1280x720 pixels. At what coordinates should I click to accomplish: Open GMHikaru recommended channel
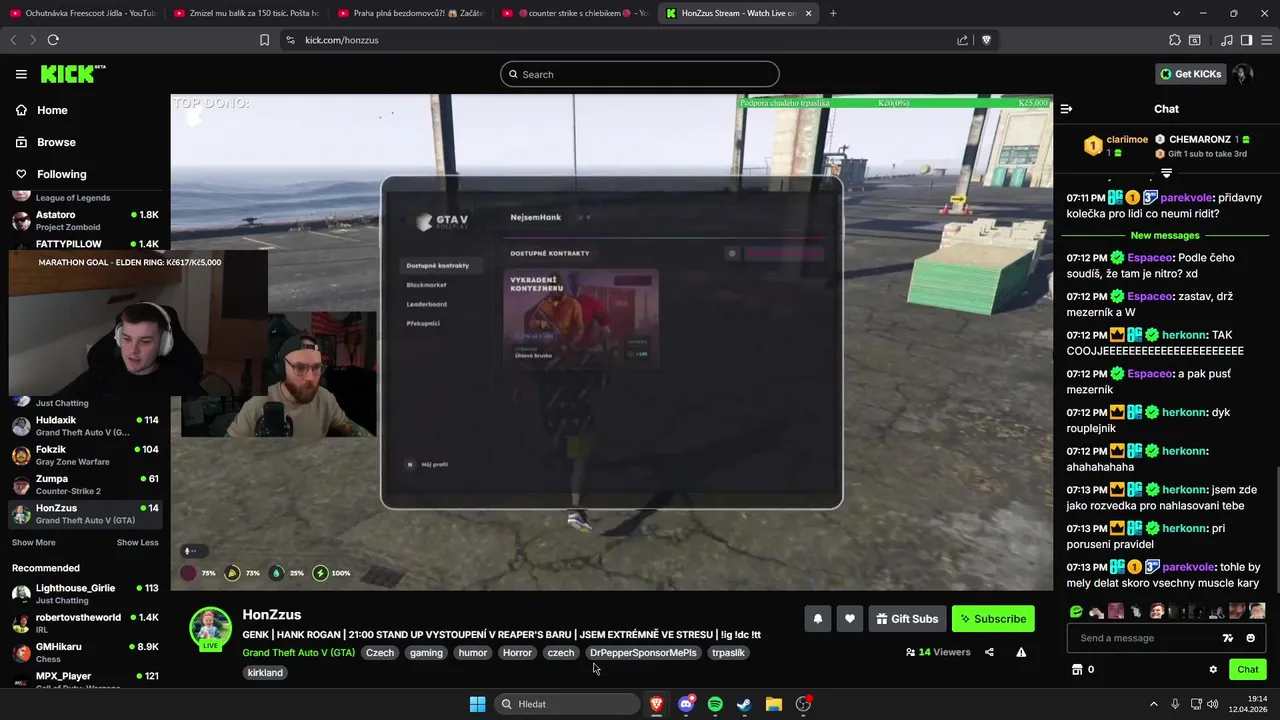[x=85, y=652]
